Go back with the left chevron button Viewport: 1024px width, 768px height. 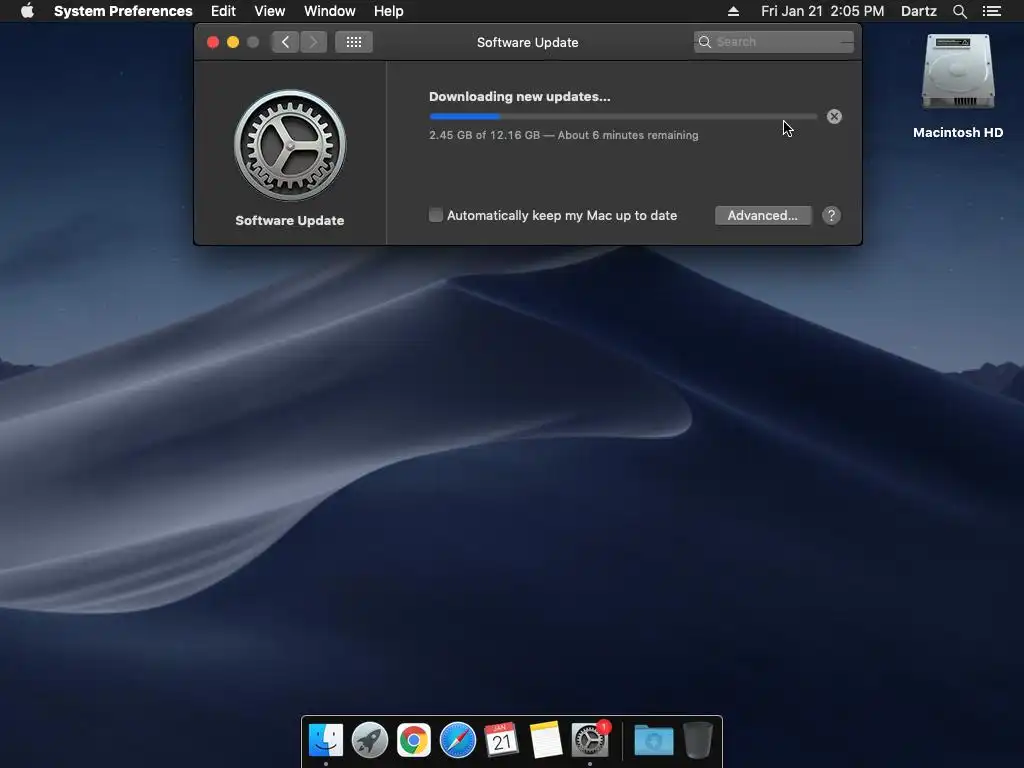point(285,42)
